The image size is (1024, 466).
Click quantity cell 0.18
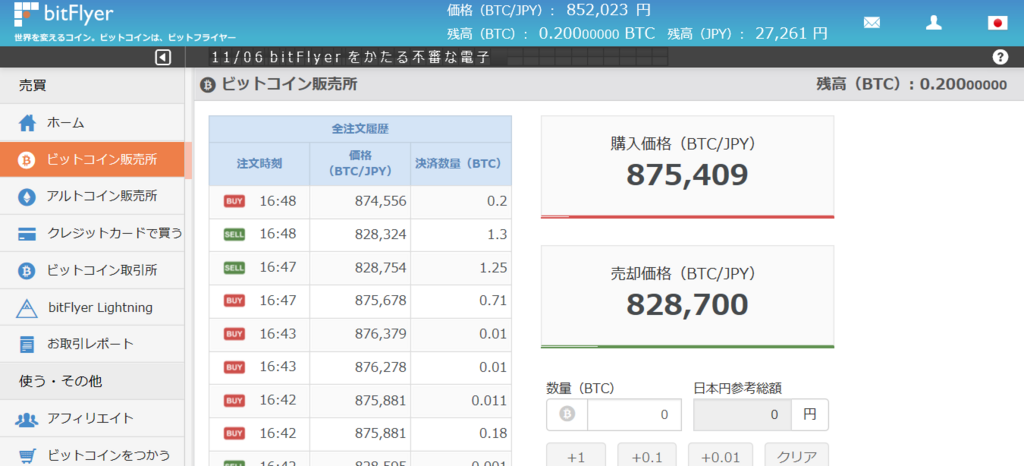coord(461,433)
